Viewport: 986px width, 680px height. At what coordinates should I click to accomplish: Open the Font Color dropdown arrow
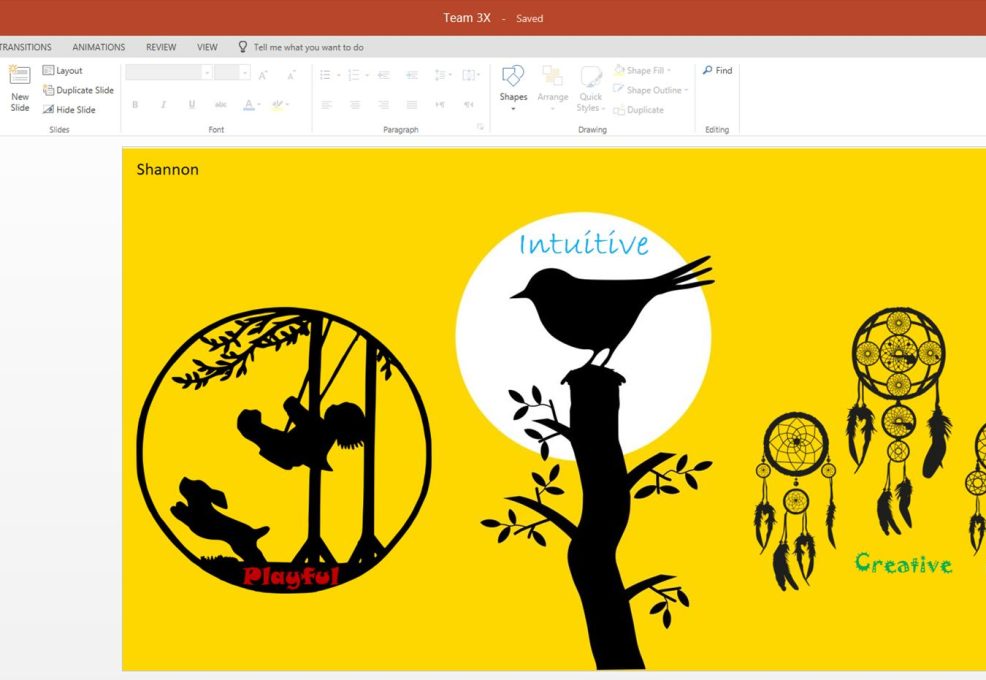[x=261, y=104]
